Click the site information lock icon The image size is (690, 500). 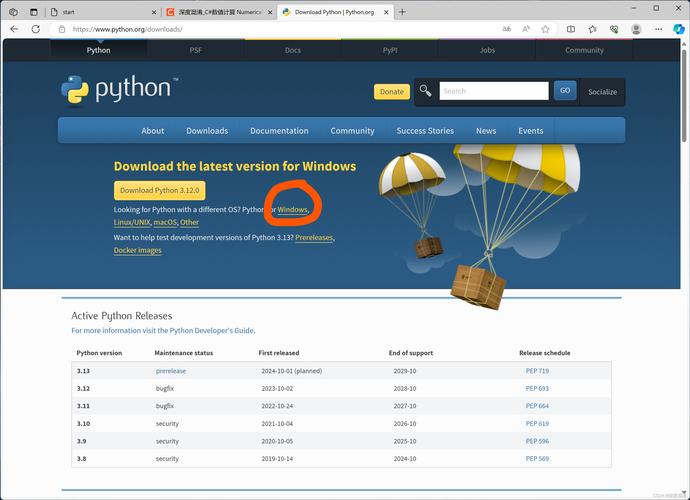tap(62, 29)
